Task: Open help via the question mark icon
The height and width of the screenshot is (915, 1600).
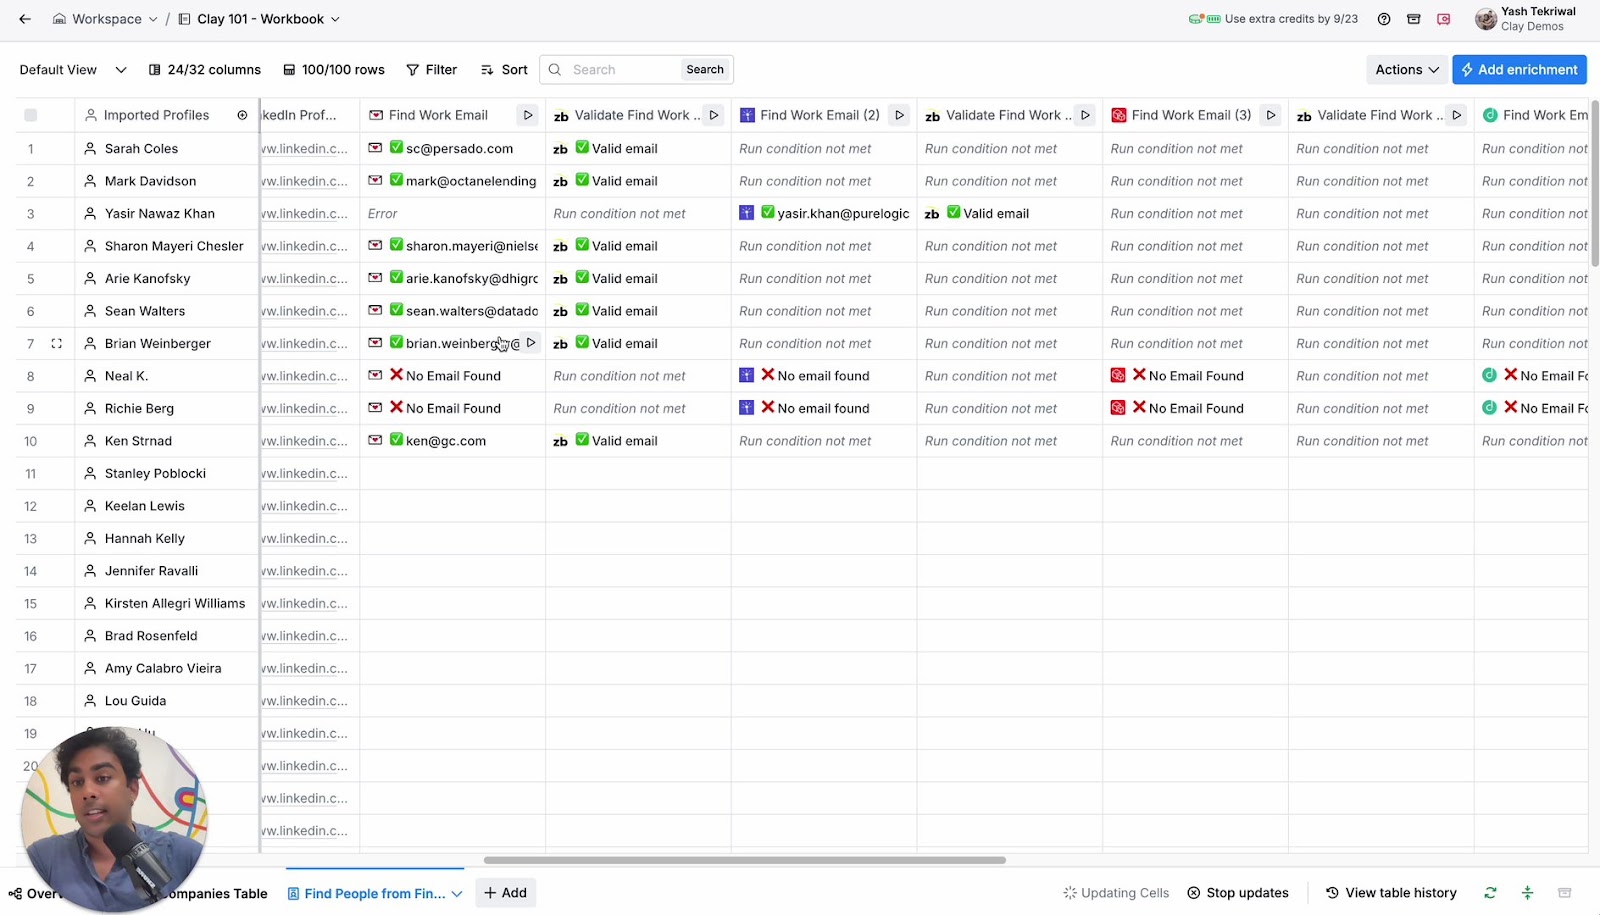Action: pos(1385,18)
